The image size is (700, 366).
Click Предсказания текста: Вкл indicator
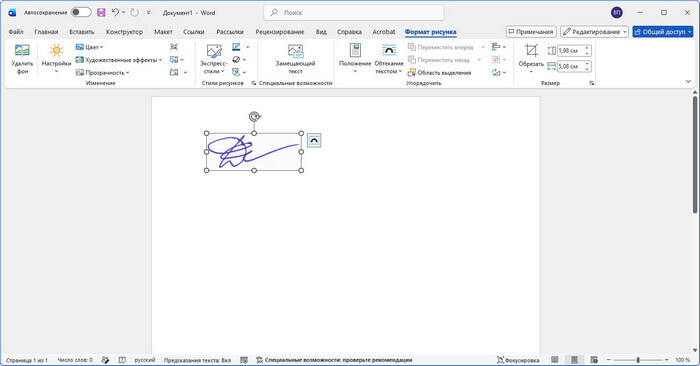[197, 360]
